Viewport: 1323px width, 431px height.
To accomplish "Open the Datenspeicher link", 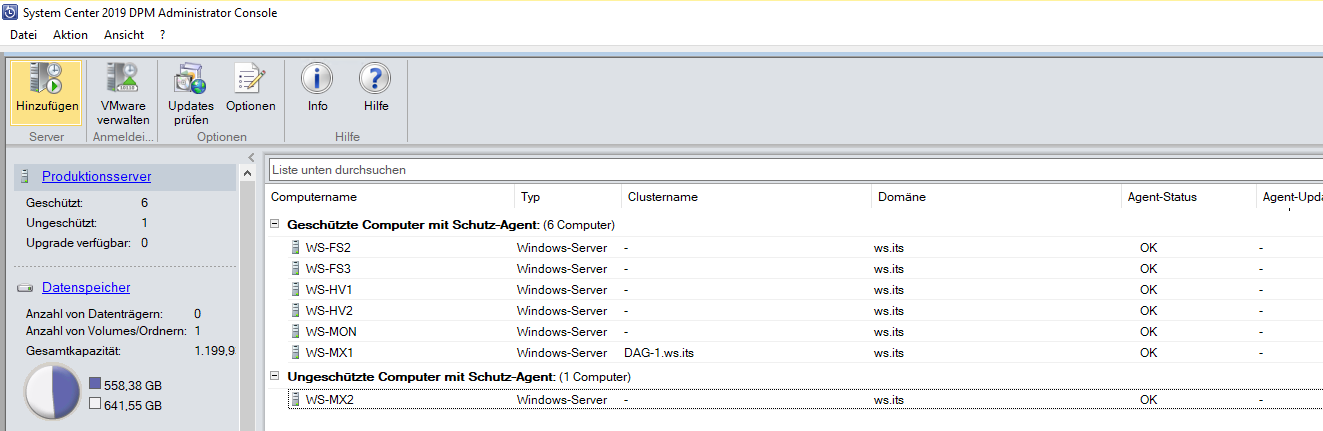I will [86, 288].
